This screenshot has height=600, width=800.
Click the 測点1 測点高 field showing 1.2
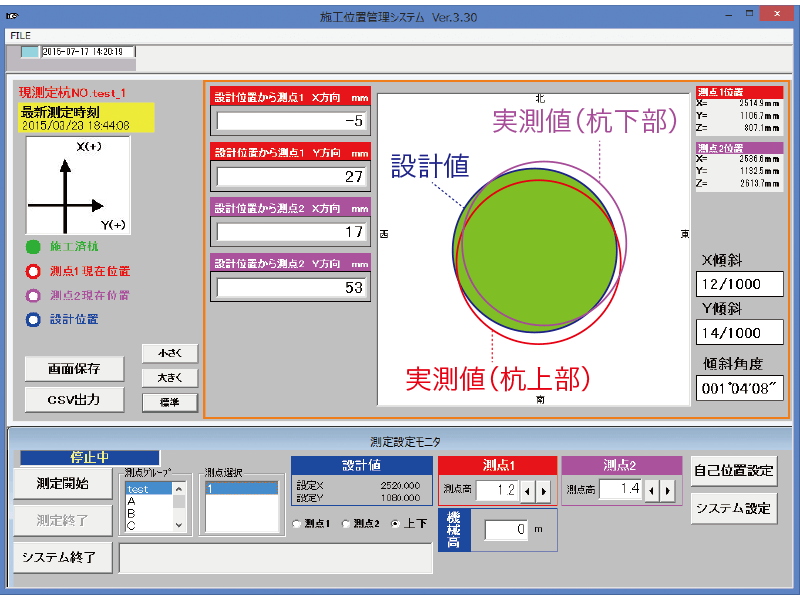498,490
